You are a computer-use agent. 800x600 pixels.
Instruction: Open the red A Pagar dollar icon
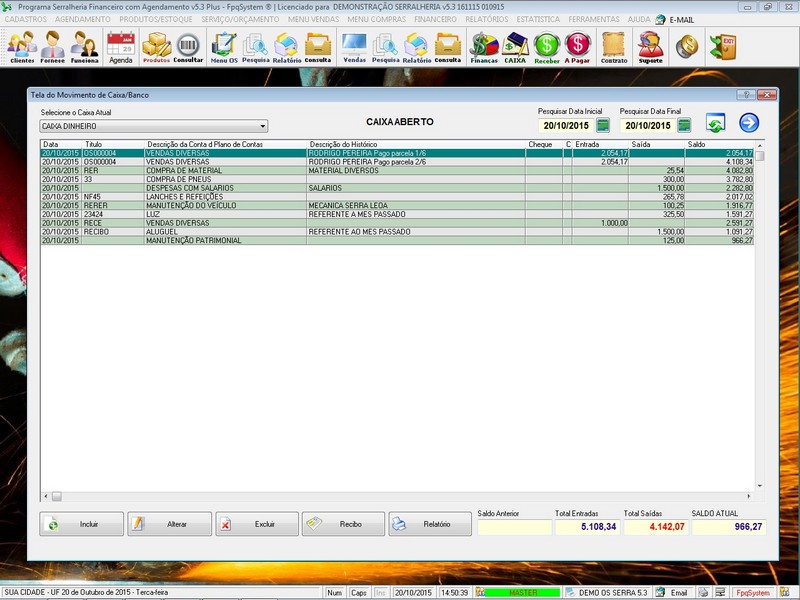coord(578,47)
